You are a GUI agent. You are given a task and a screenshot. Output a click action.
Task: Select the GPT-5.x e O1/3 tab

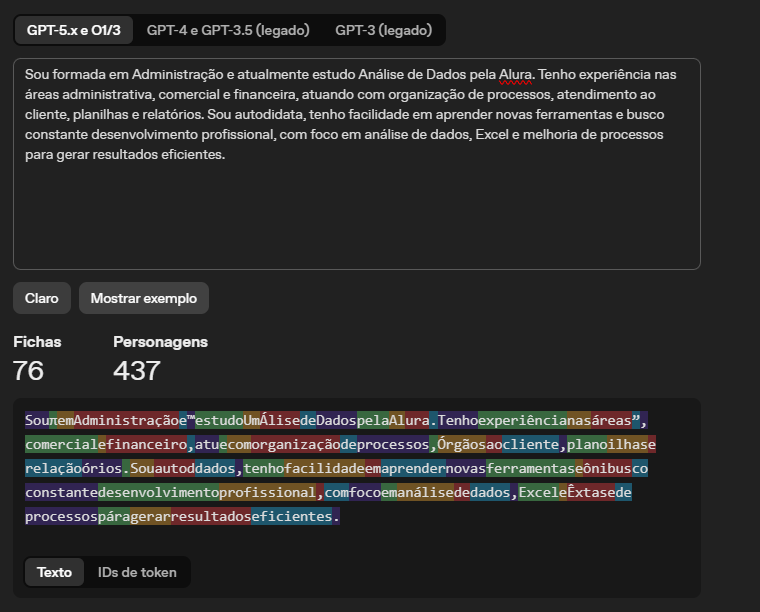pyautogui.click(x=73, y=30)
